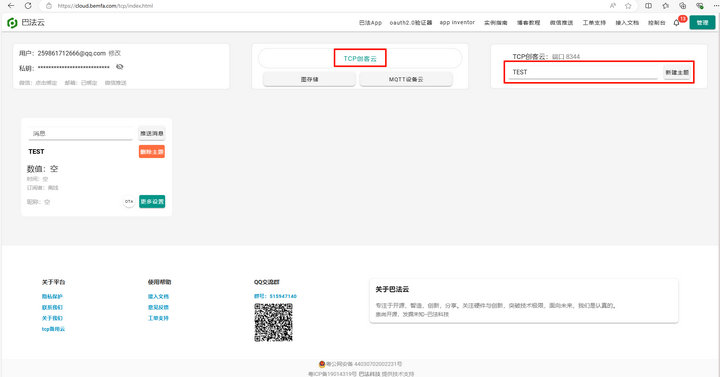Click the orange 删除主题 button

pyautogui.click(x=152, y=152)
